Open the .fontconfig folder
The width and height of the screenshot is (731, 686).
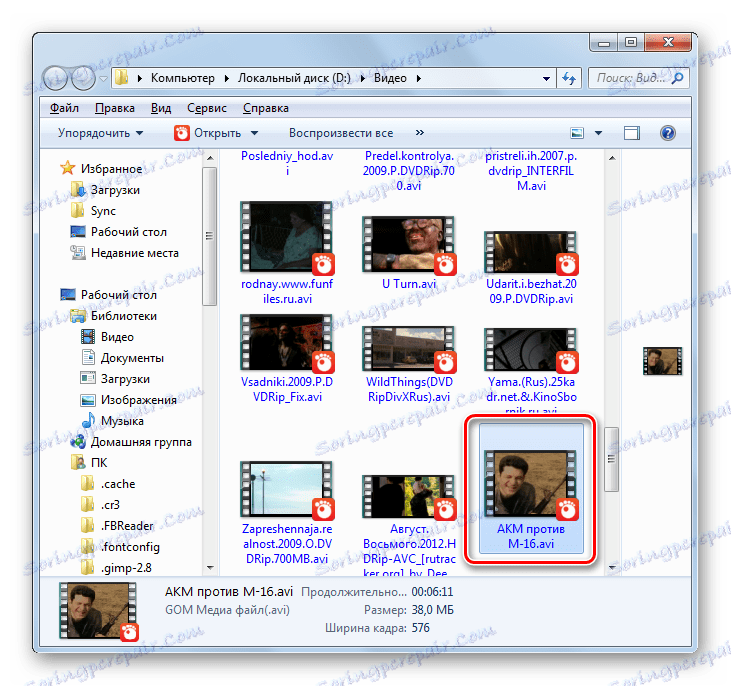point(120,547)
